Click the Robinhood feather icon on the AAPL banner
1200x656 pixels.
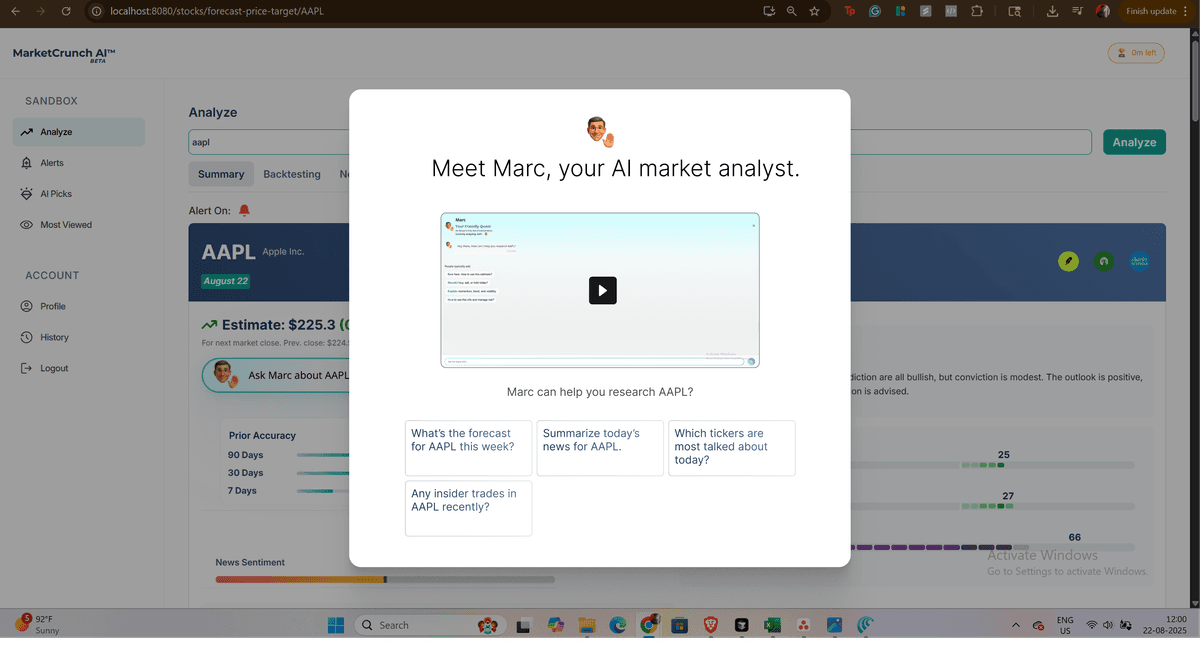pyautogui.click(x=1068, y=261)
